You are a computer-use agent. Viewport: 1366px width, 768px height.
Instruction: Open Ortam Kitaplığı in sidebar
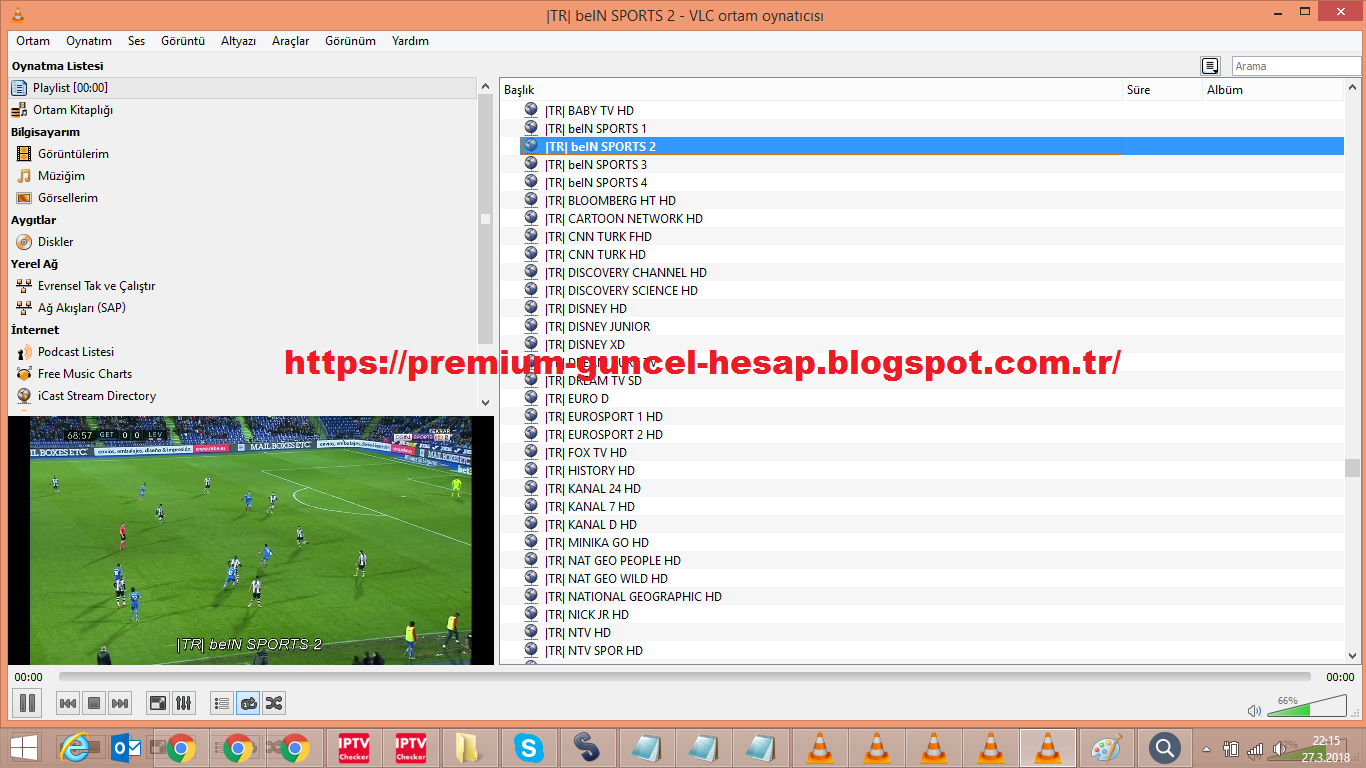tap(243, 110)
